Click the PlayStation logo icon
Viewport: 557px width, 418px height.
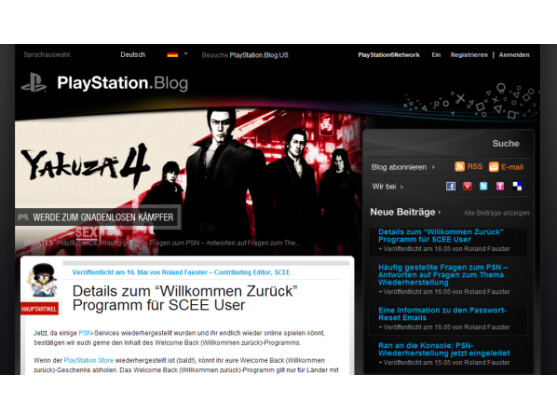coord(34,83)
